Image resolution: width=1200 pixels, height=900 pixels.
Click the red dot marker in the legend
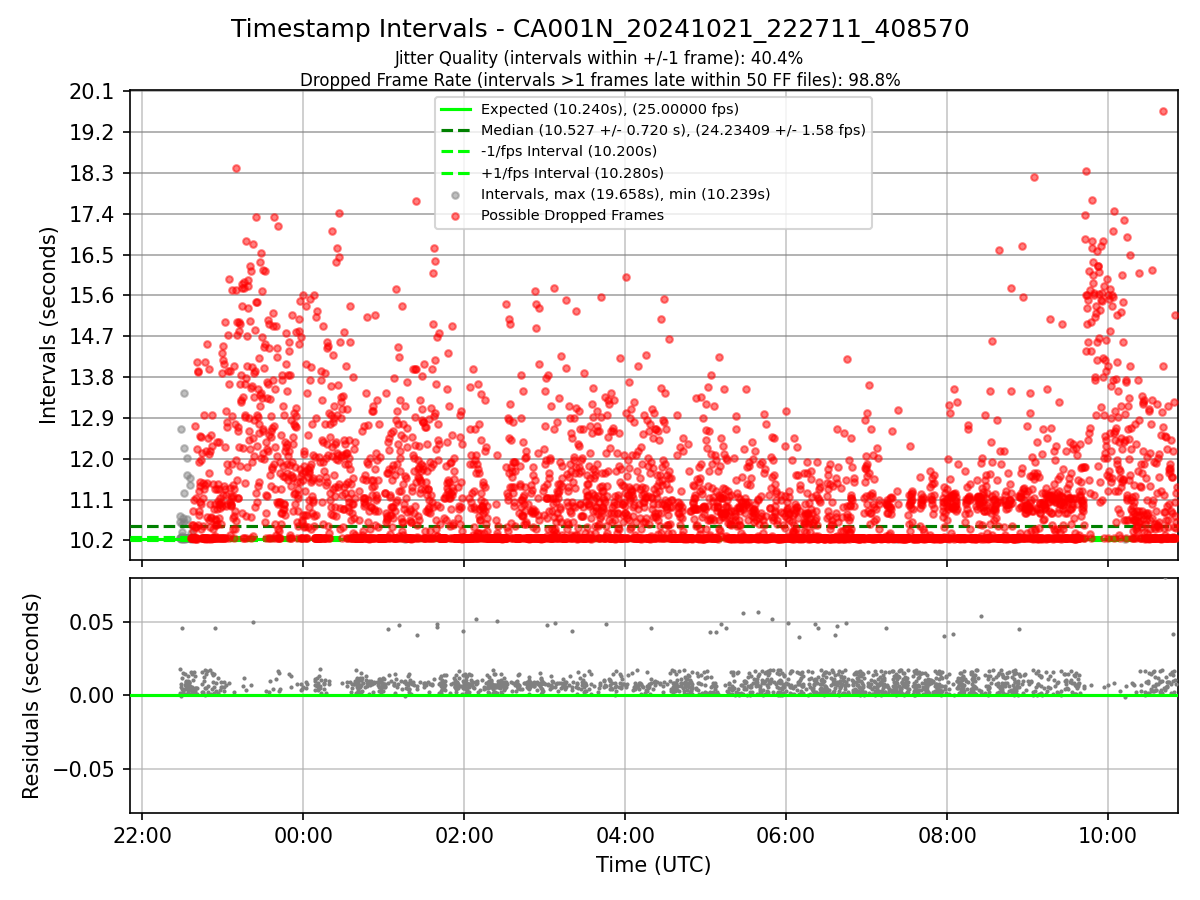coord(456,216)
